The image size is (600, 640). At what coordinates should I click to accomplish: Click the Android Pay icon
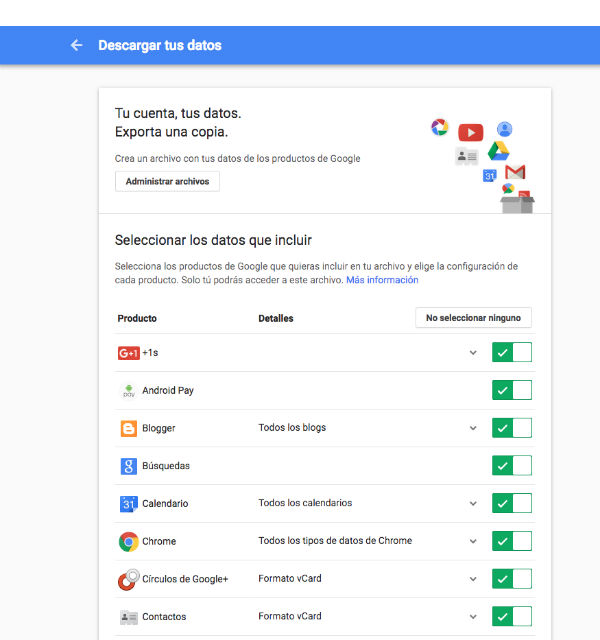click(x=129, y=391)
